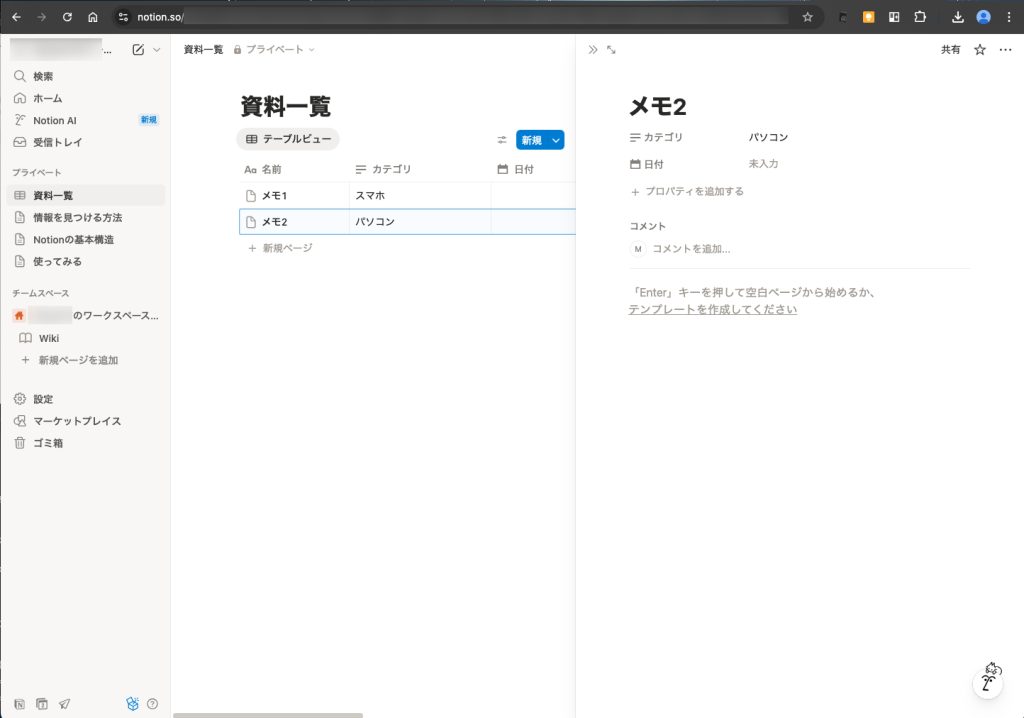This screenshot has height=718, width=1024.
Task: Open the browser extensions puzzle icon
Action: [x=920, y=17]
